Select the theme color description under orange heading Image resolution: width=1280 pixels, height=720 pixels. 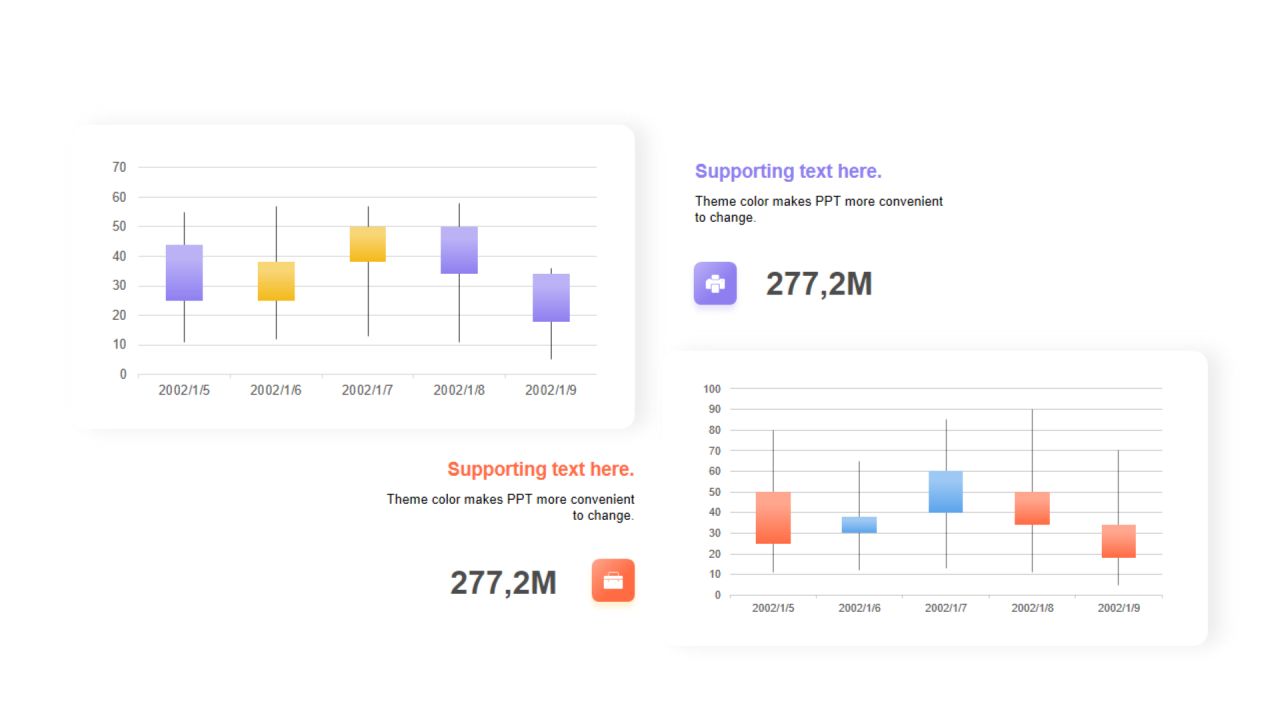(510, 507)
